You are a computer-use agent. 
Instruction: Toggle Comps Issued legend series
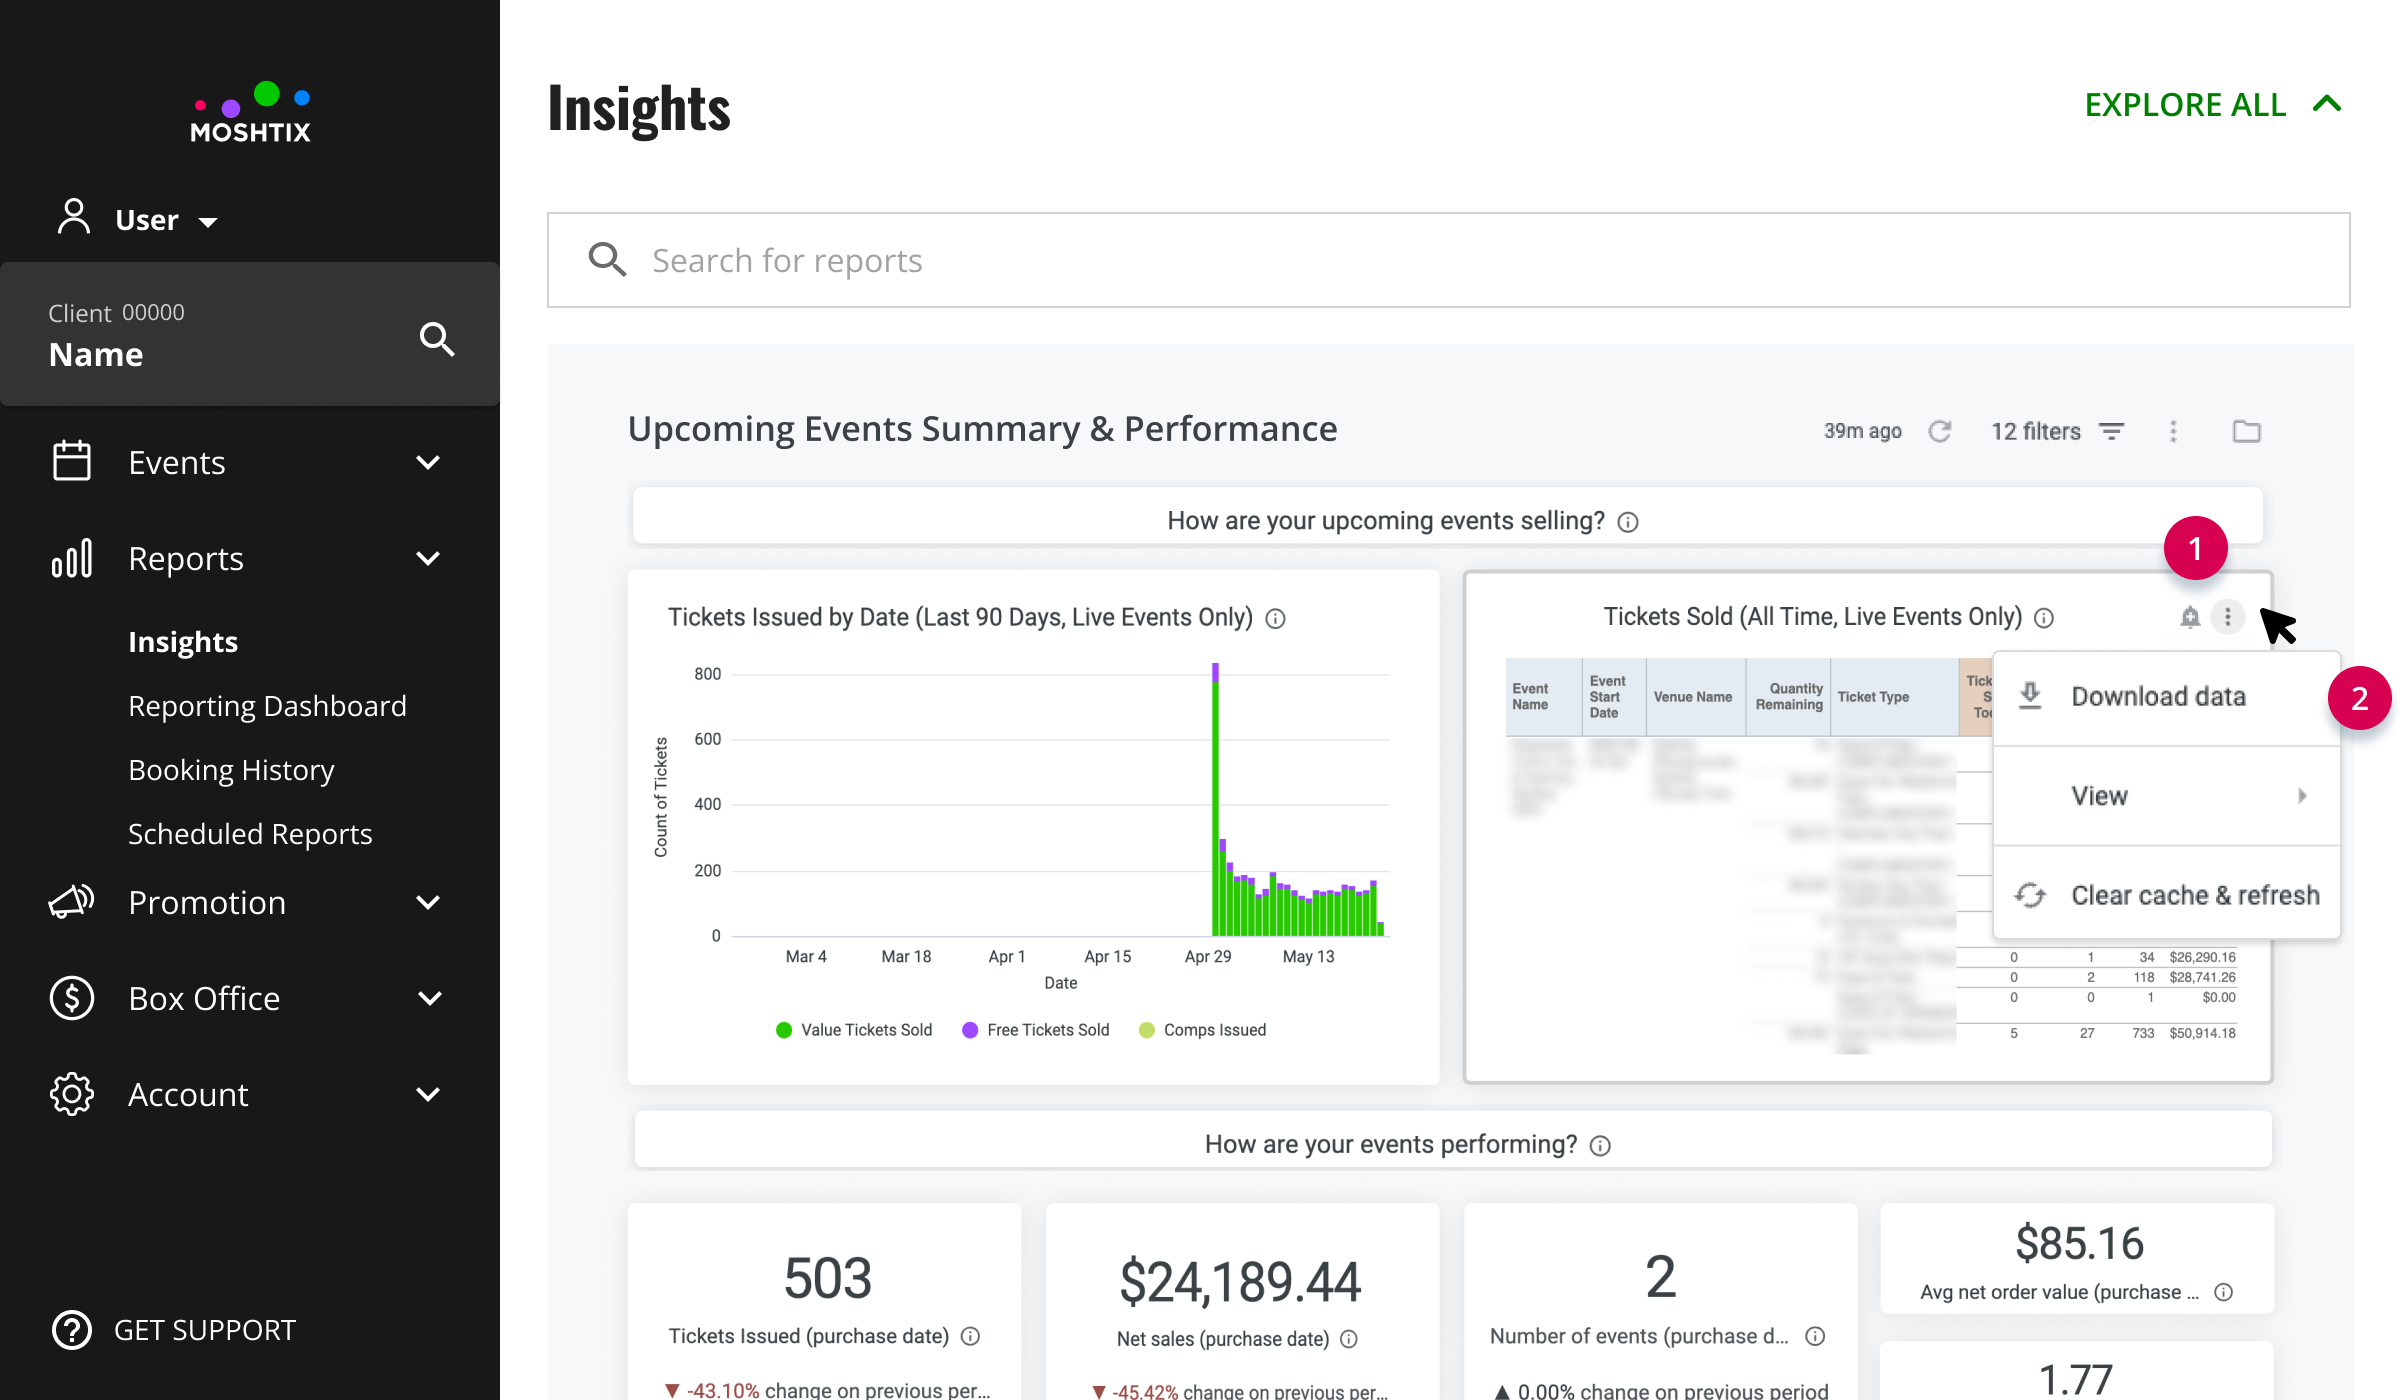1203,1030
